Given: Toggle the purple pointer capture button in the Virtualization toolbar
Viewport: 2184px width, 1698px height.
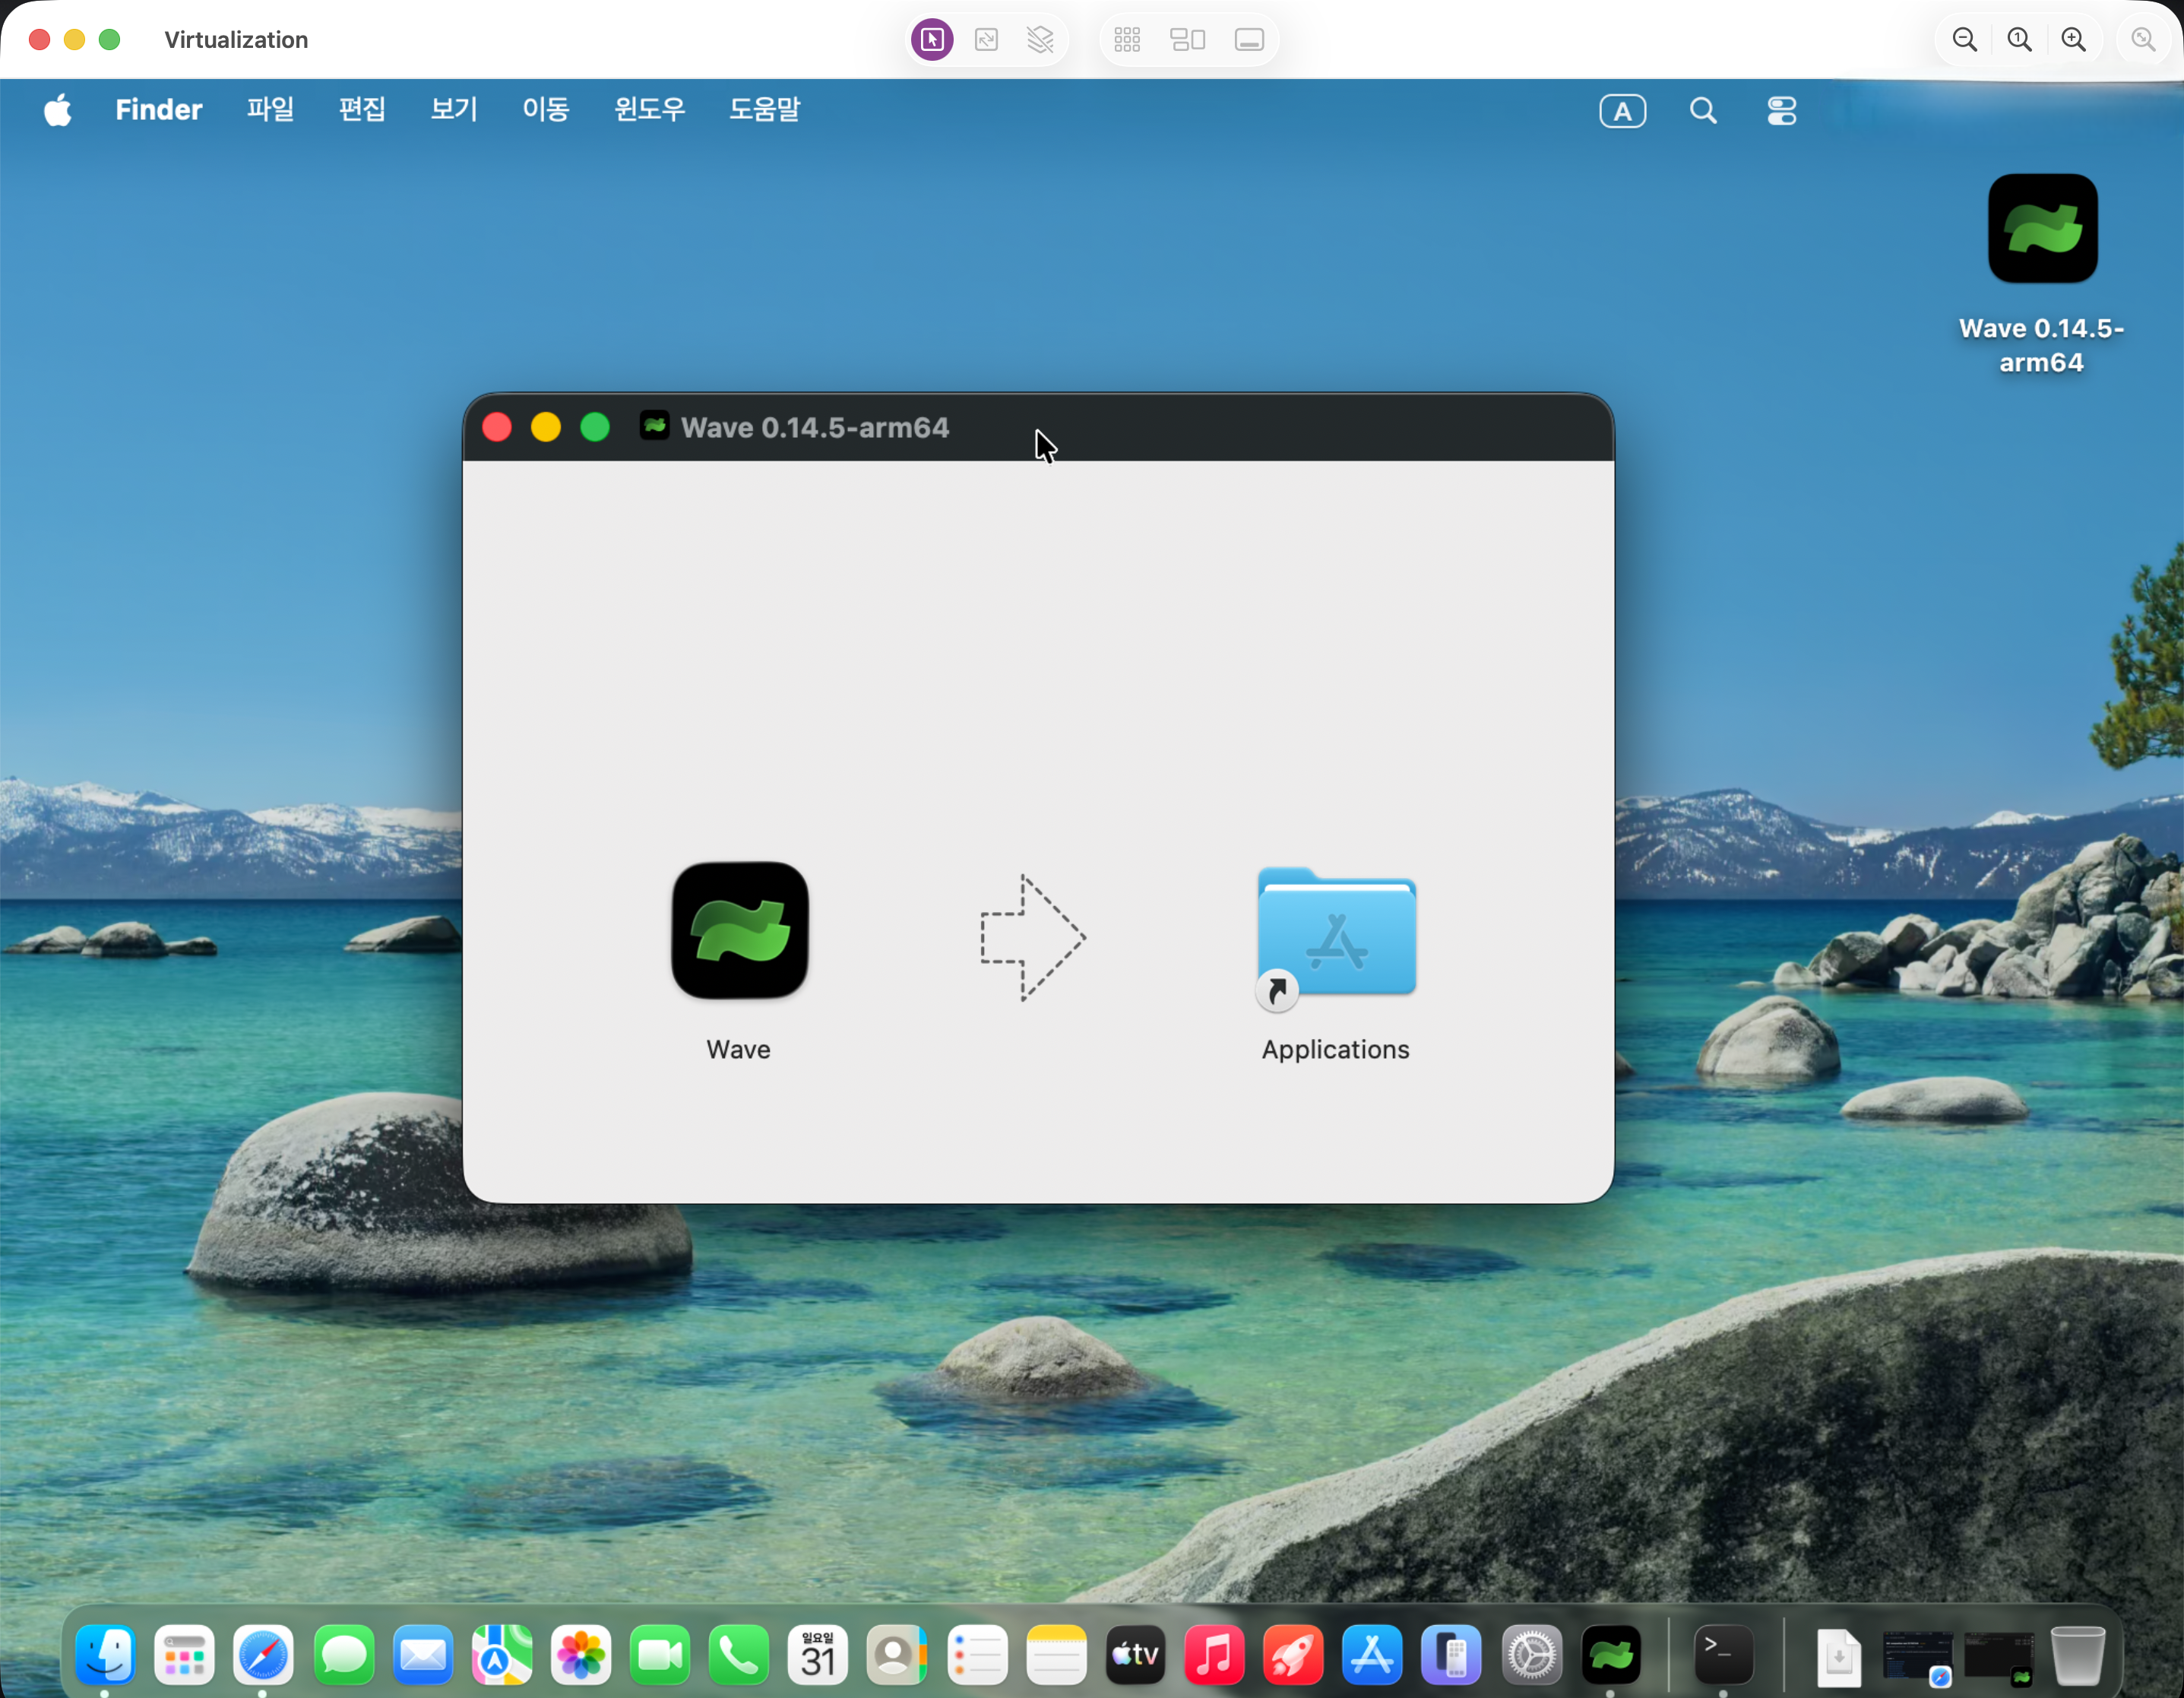Looking at the screenshot, I should 932,40.
